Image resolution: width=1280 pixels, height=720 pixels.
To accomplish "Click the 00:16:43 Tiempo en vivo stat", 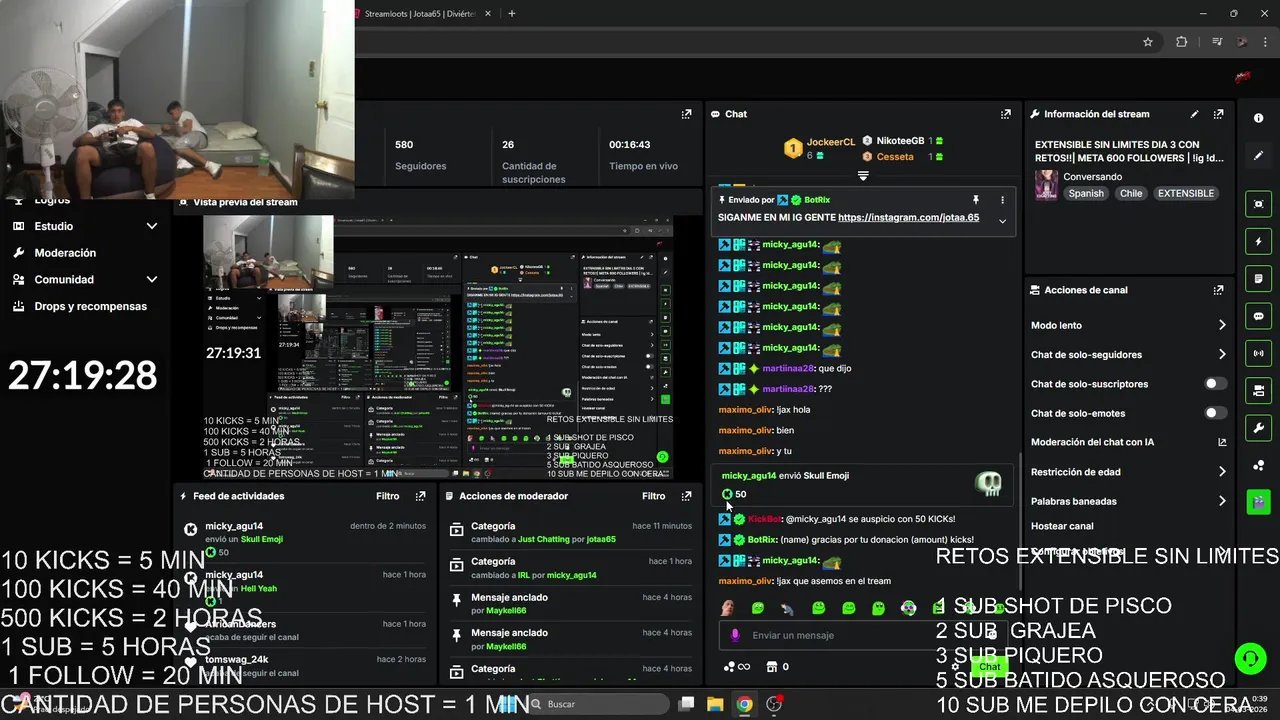I will tap(643, 155).
